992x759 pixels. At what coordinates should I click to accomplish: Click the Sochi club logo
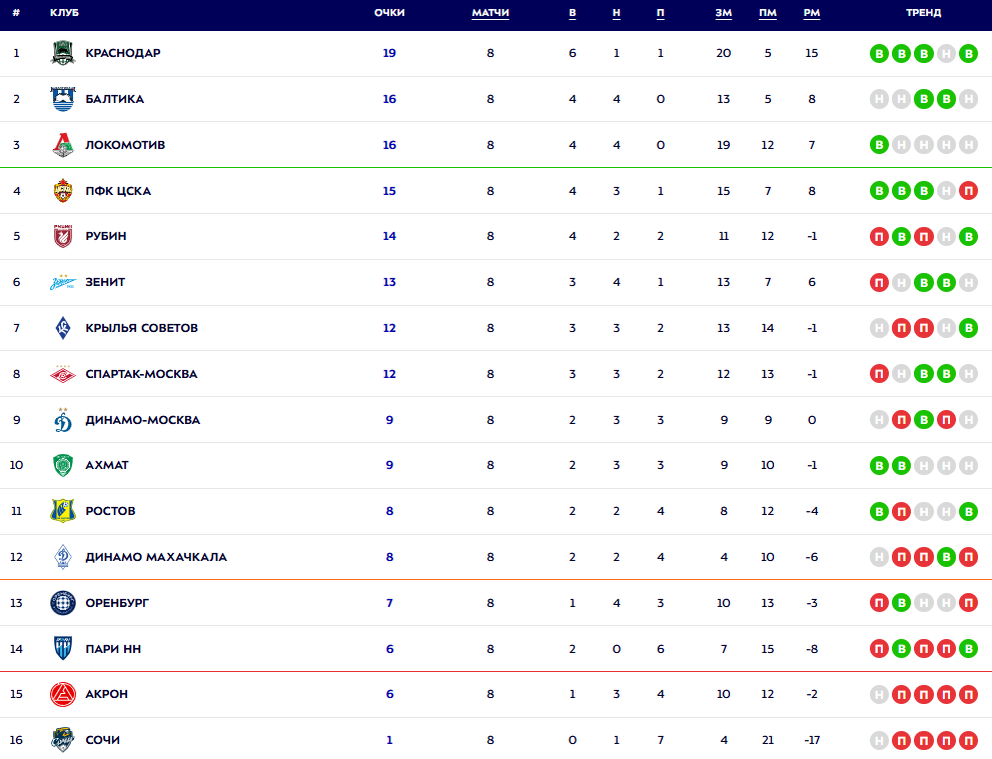pos(63,740)
